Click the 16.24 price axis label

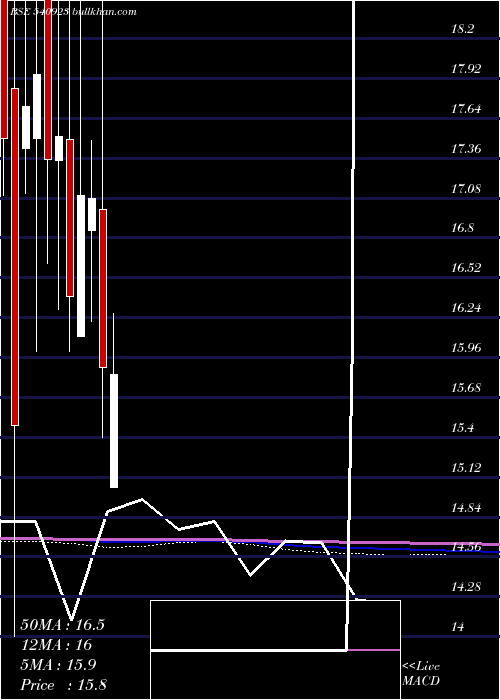[x=466, y=308]
